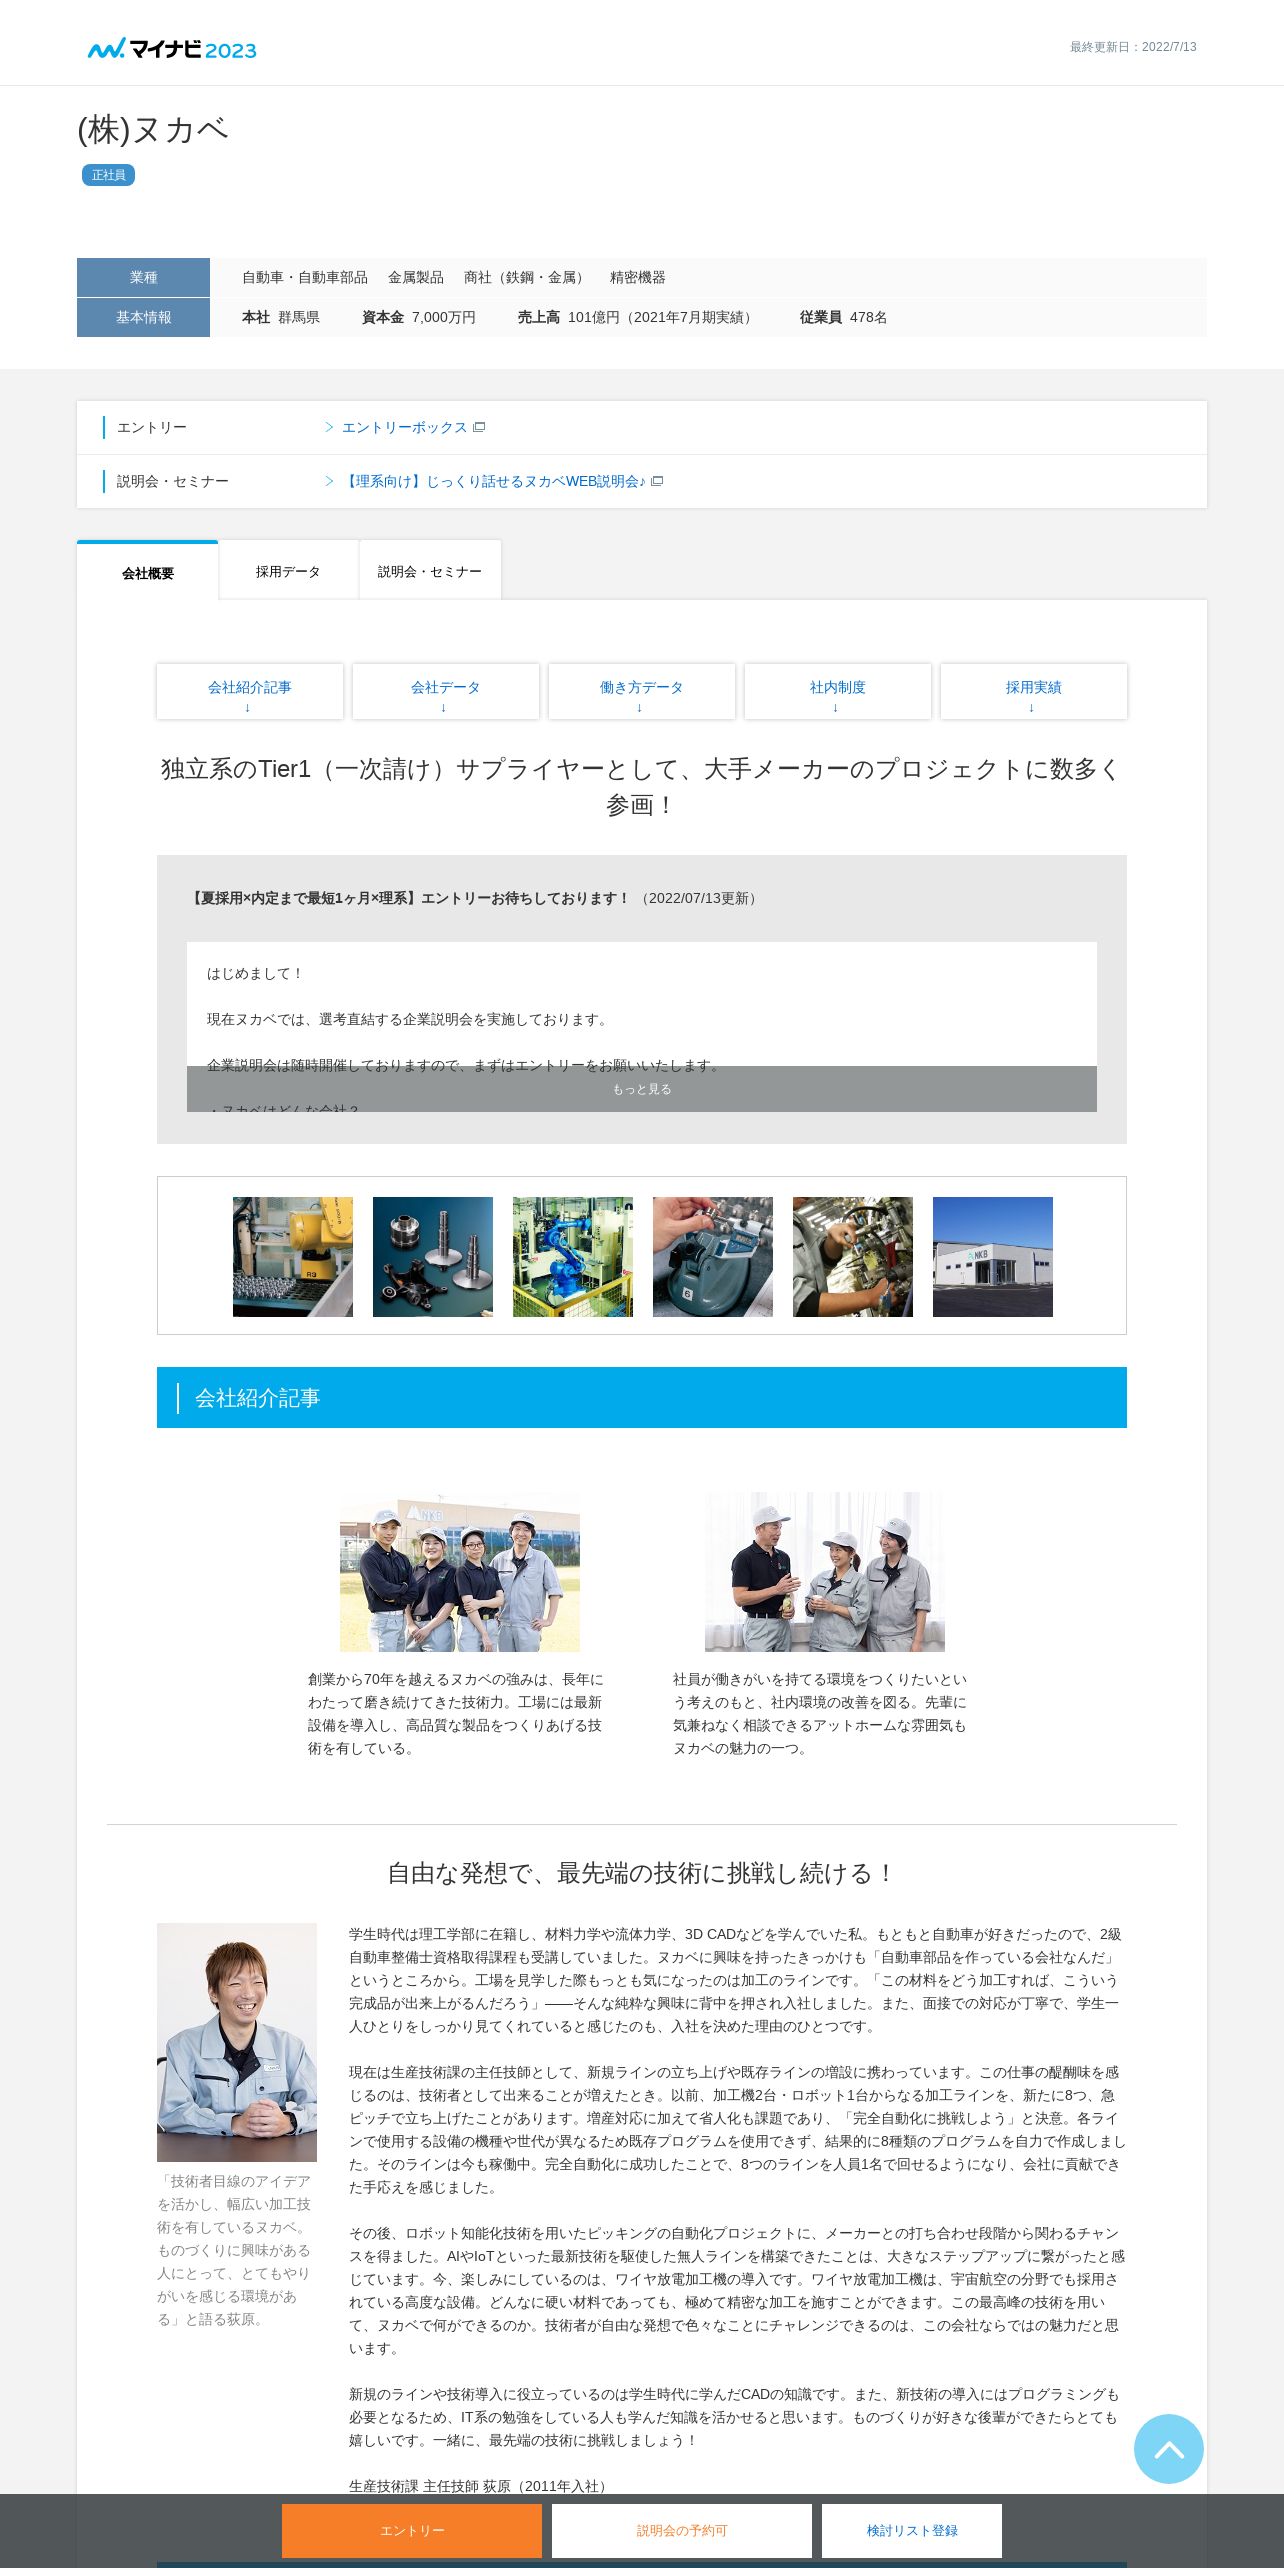
Task: Click the 業種 row label
Action: (x=143, y=278)
